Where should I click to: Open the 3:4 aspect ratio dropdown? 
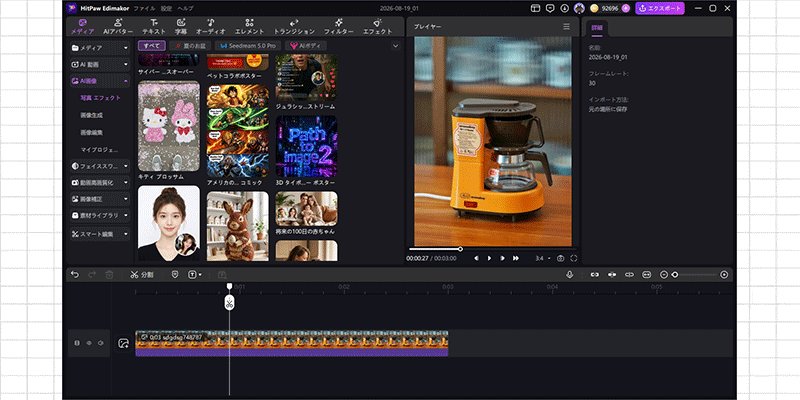(543, 258)
